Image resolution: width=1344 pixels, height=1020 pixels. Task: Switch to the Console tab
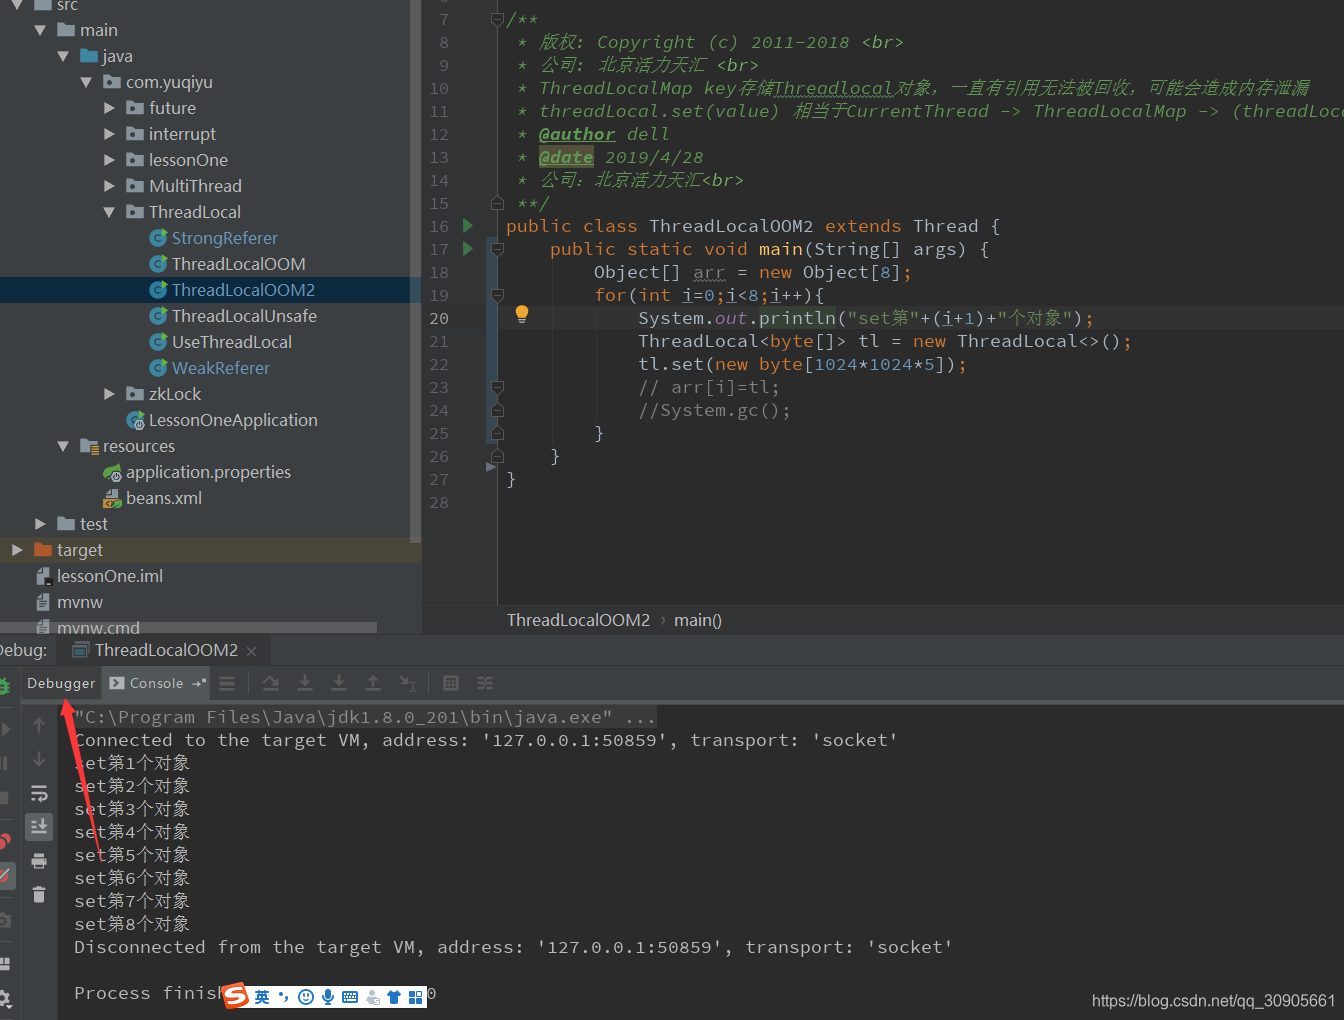(157, 683)
